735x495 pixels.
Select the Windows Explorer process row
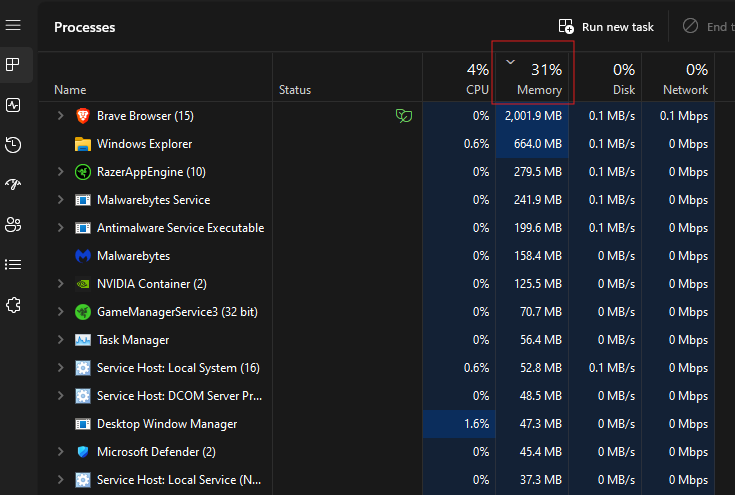pos(376,144)
